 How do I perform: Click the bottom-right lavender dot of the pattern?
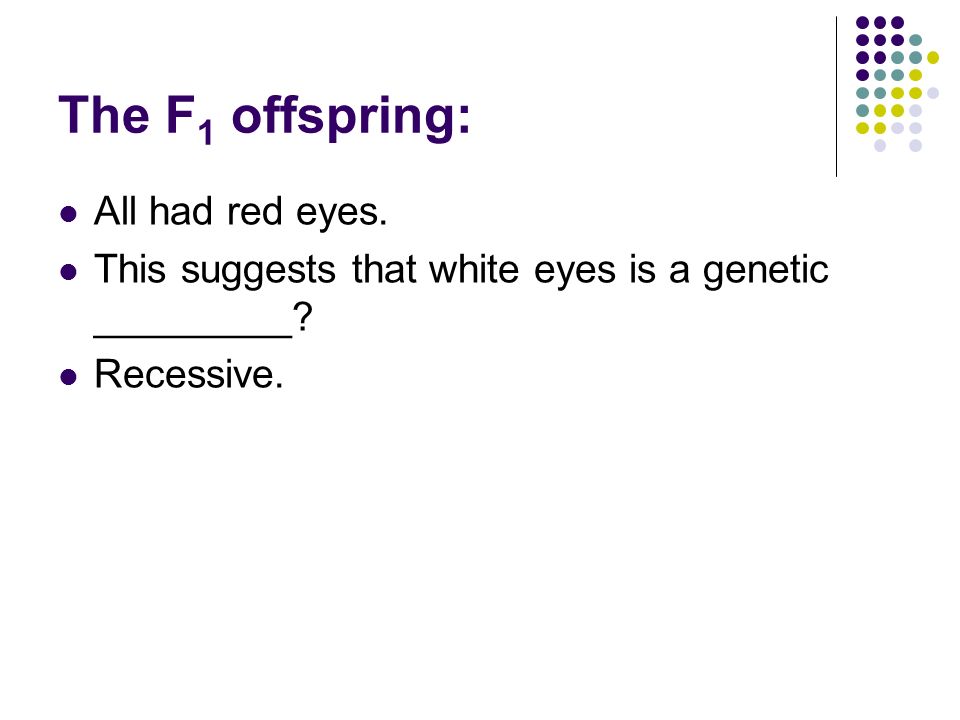[x=915, y=146]
